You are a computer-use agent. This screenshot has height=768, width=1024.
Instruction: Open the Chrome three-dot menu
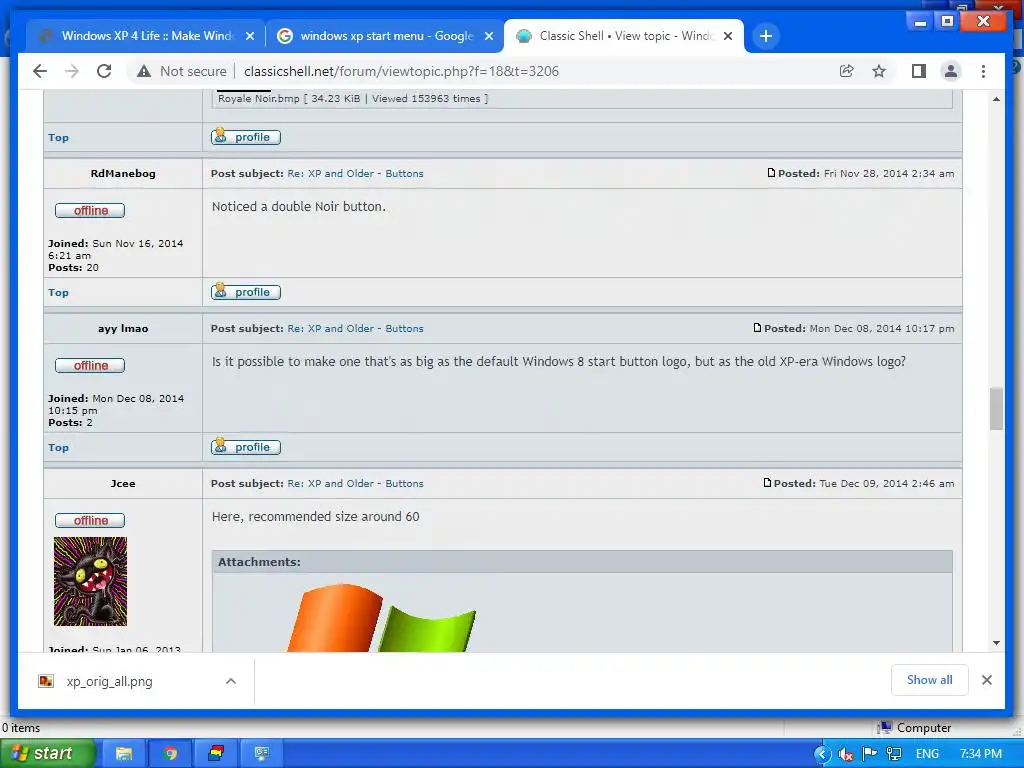click(x=983, y=71)
